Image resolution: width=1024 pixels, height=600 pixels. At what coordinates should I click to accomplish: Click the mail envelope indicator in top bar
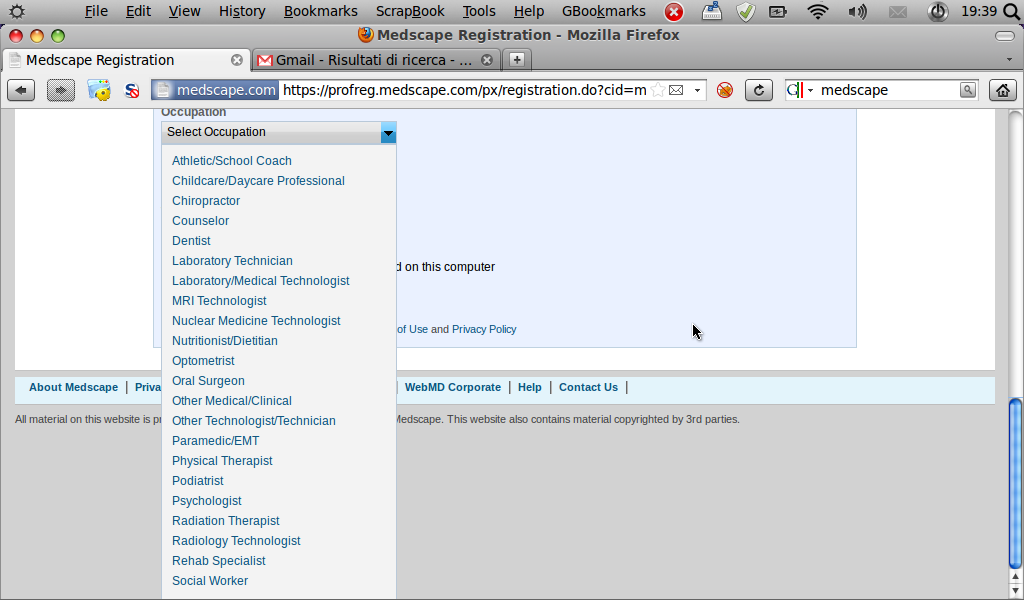(898, 12)
